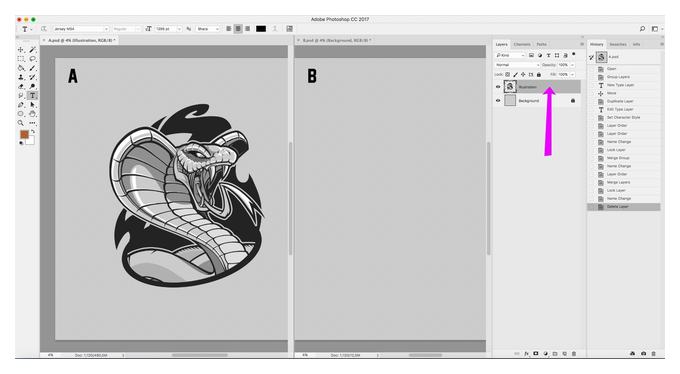The height and width of the screenshot is (374, 680).
Task: Create new document from current state
Action: (632, 354)
